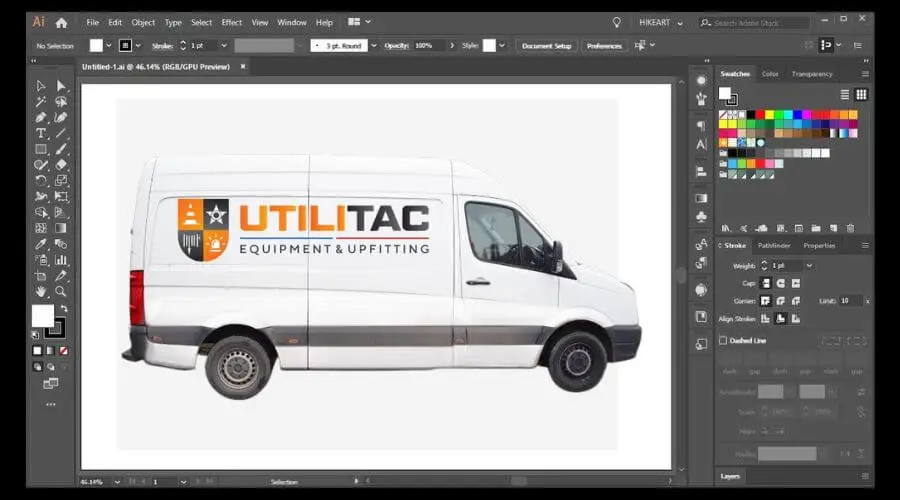The height and width of the screenshot is (500, 900).
Task: Open the File menu
Action: coord(92,22)
